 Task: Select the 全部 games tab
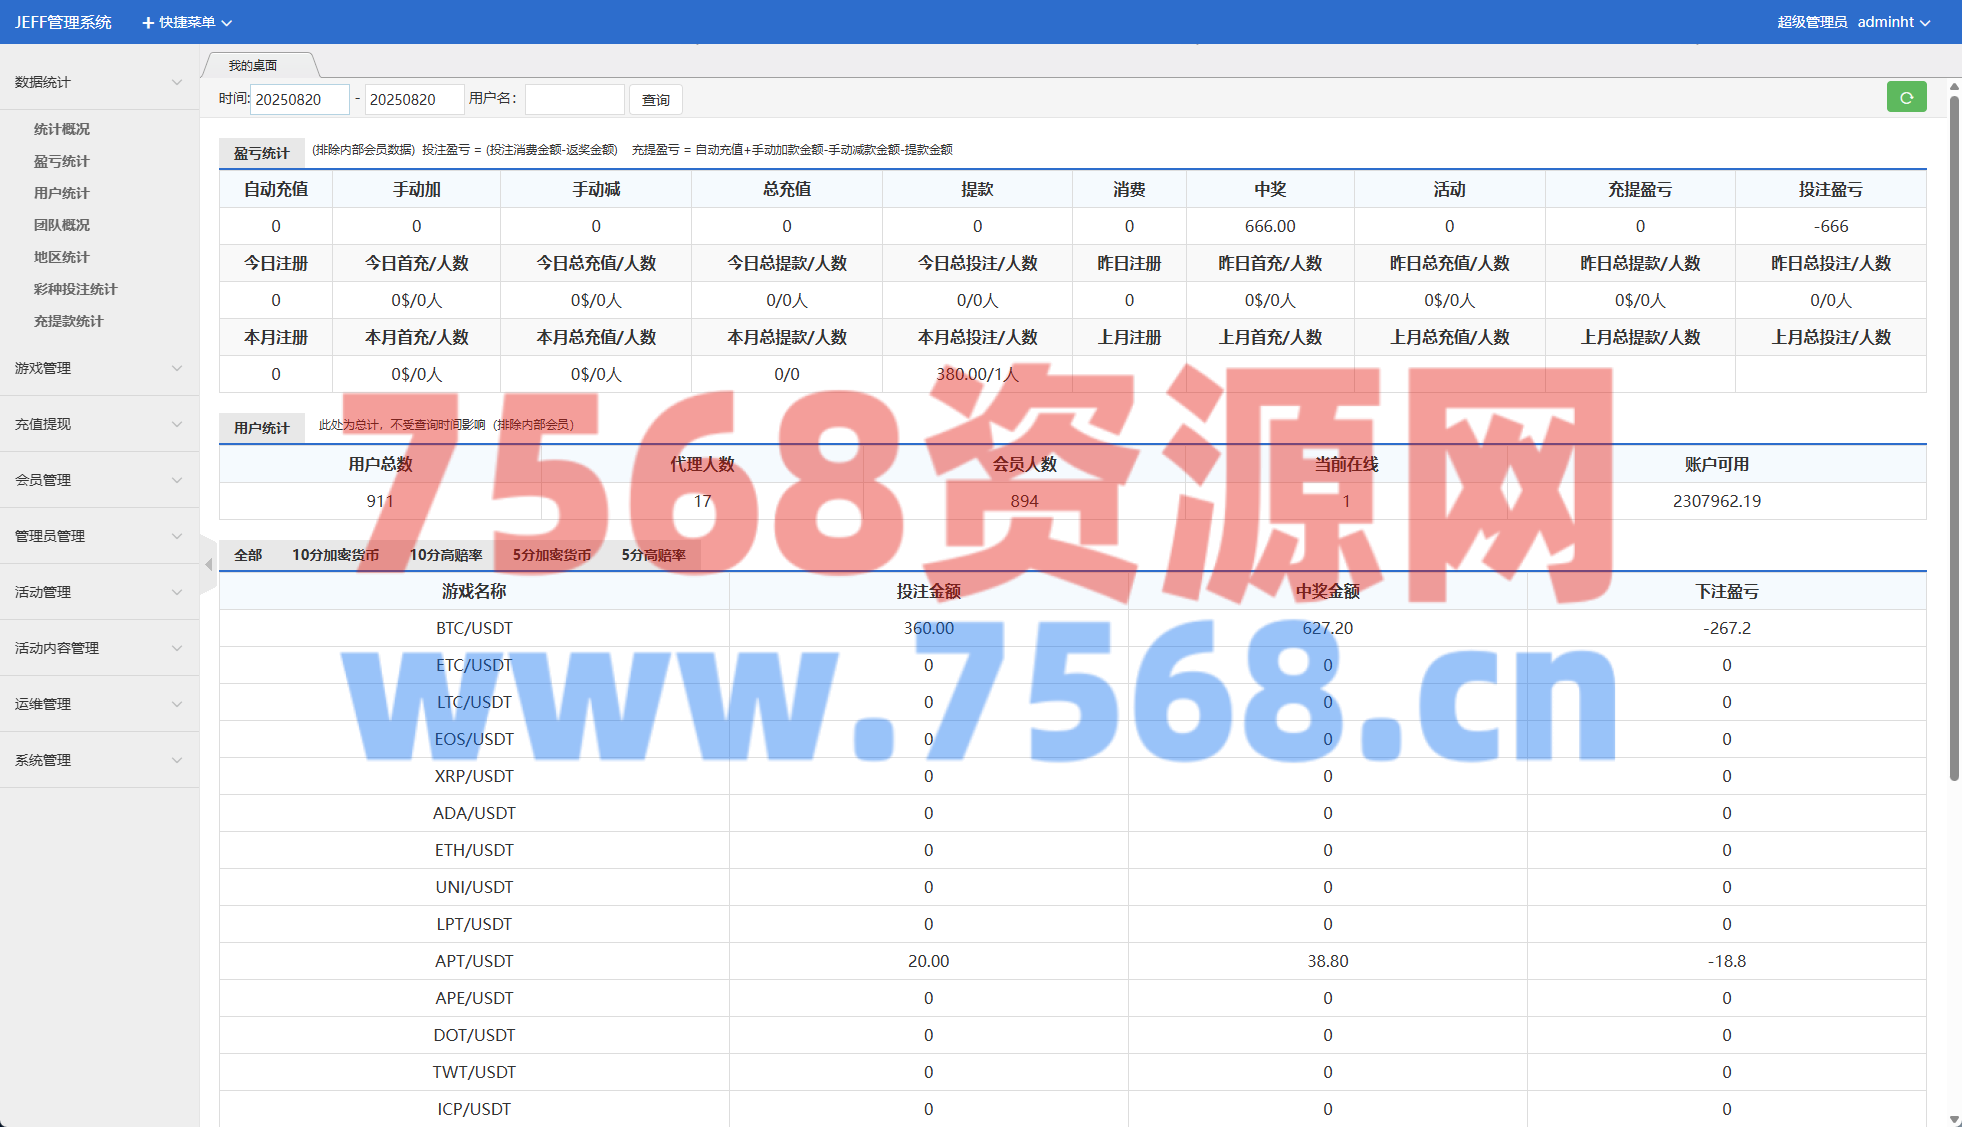[248, 555]
